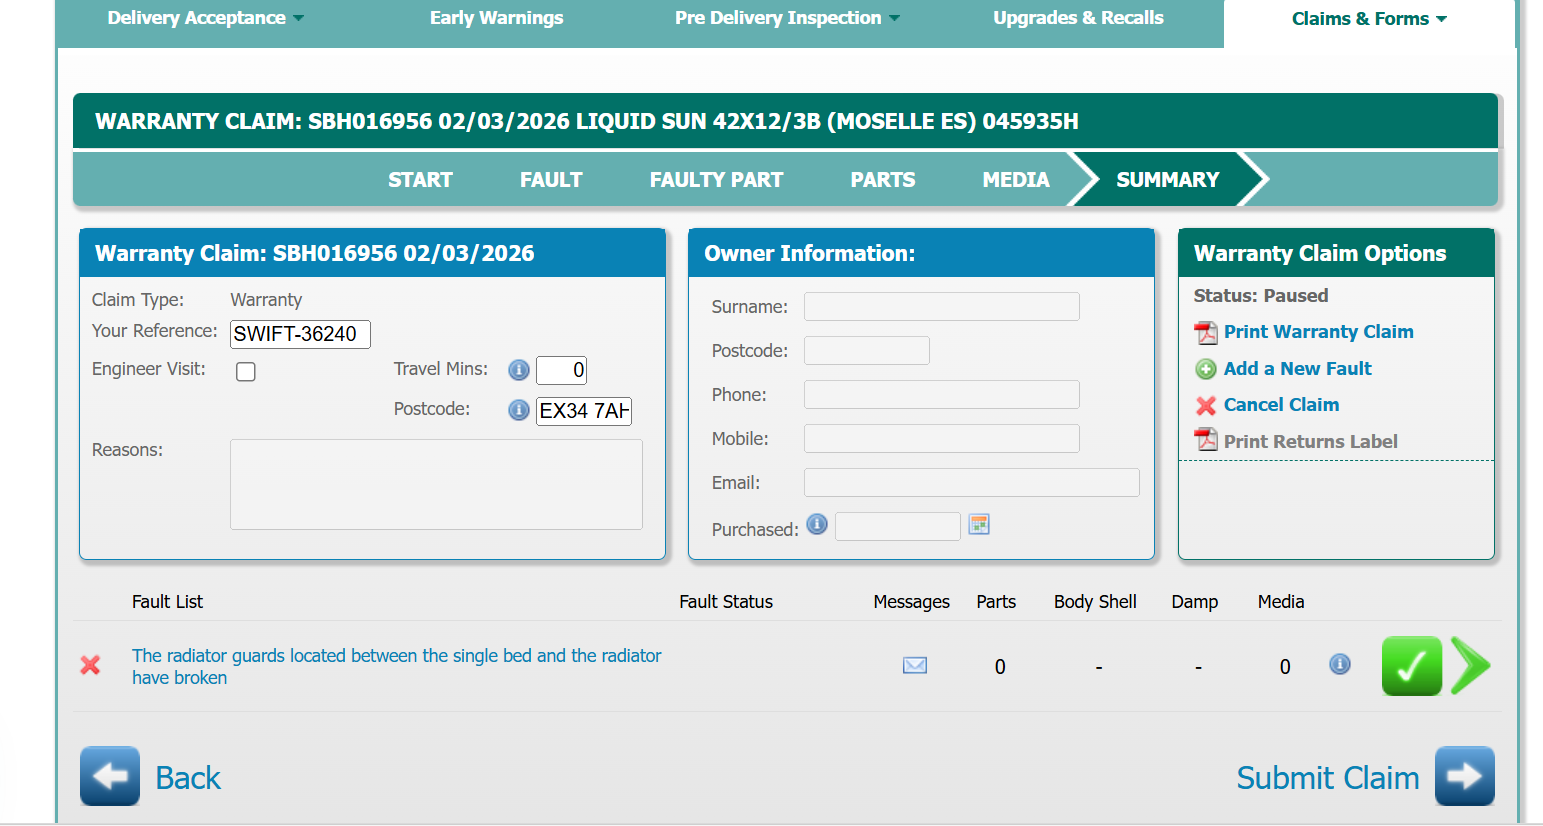Viewport: 1543px width, 826px height.
Task: Click the green checkmark fault button
Action: 1411,666
